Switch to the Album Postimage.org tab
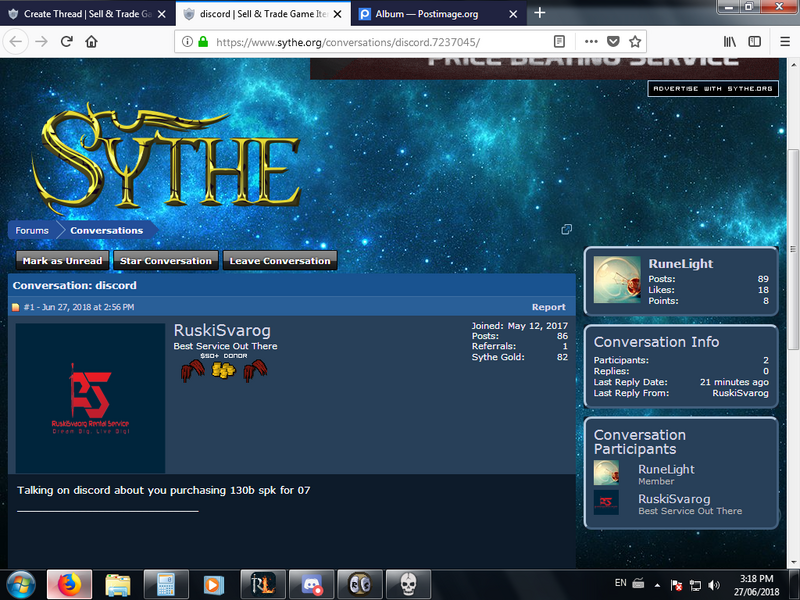 (440, 14)
